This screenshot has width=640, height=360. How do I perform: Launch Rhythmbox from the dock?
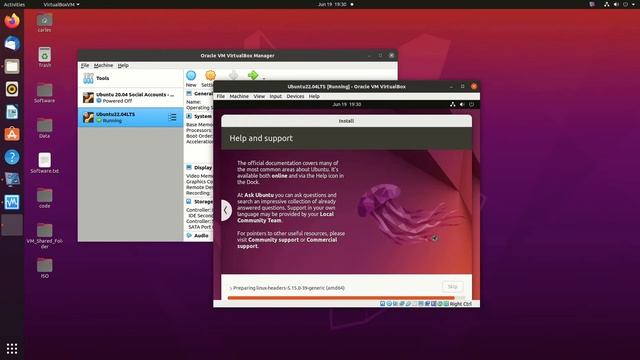(x=12, y=89)
